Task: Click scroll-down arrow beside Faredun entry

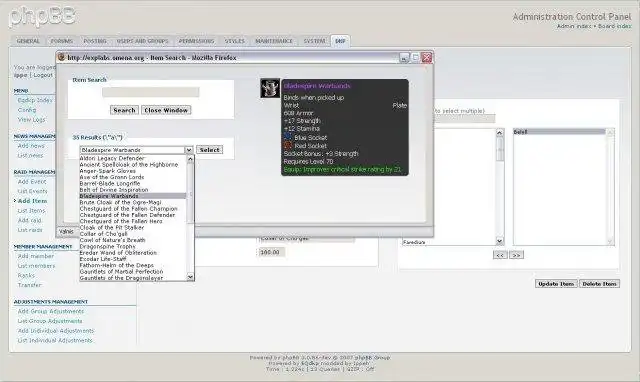Action: (x=500, y=241)
